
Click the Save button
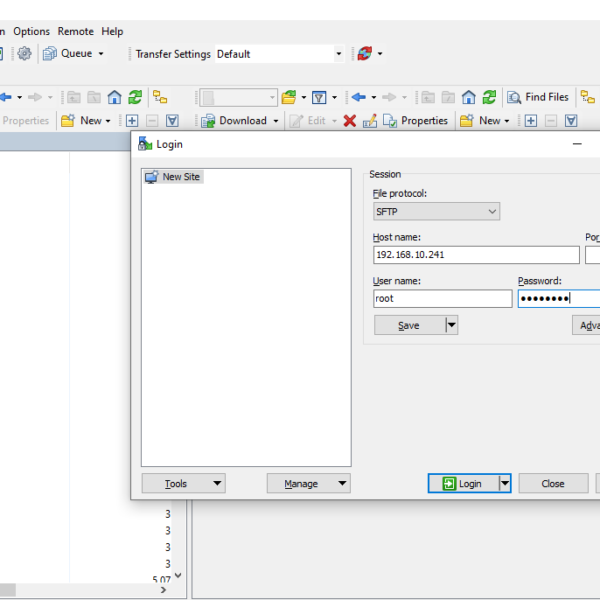409,325
